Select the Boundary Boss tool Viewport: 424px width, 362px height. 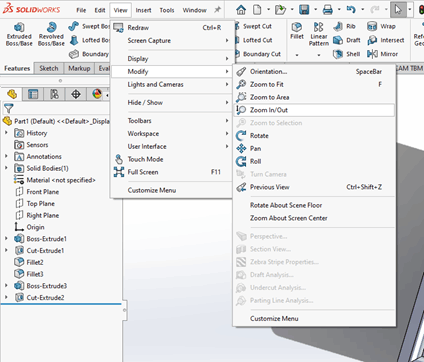(x=89, y=54)
